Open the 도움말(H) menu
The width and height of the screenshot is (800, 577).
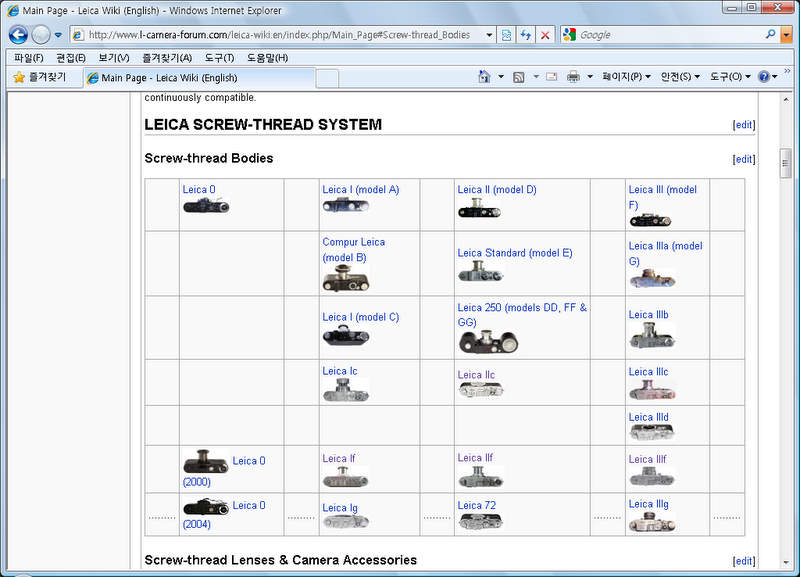pos(267,58)
